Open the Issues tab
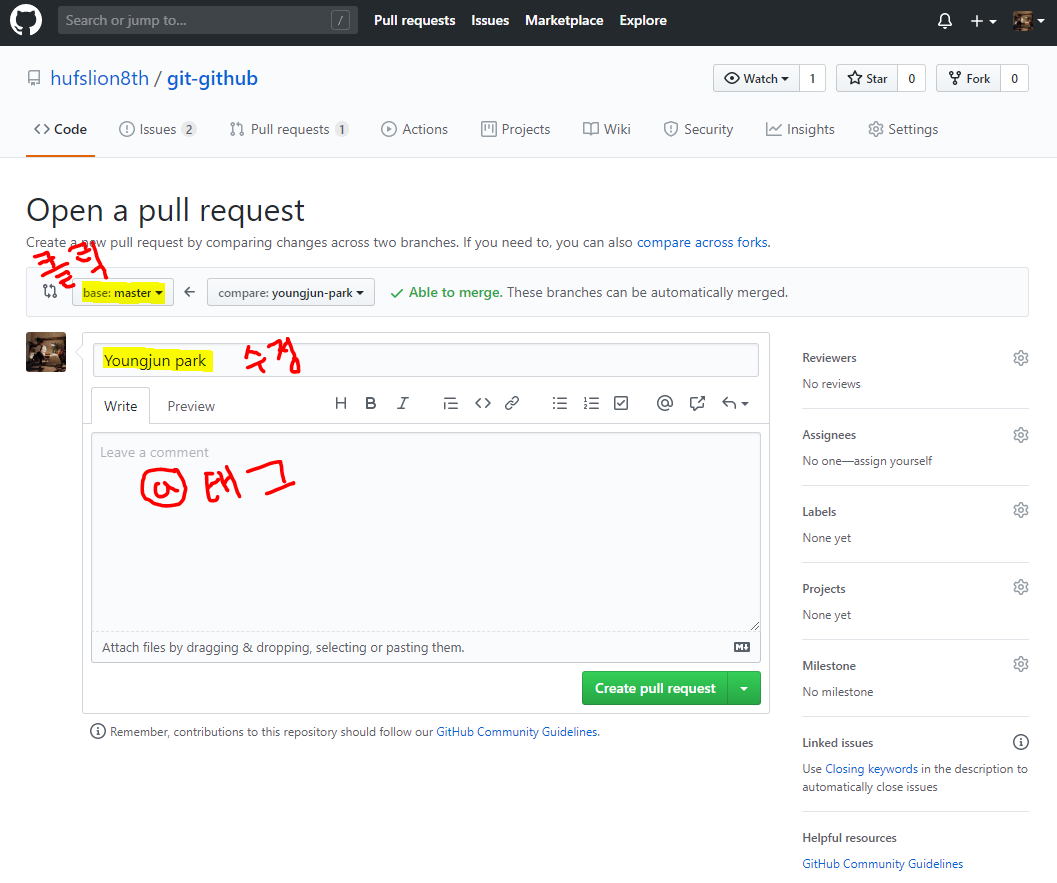The width and height of the screenshot is (1057, 883). [158, 129]
